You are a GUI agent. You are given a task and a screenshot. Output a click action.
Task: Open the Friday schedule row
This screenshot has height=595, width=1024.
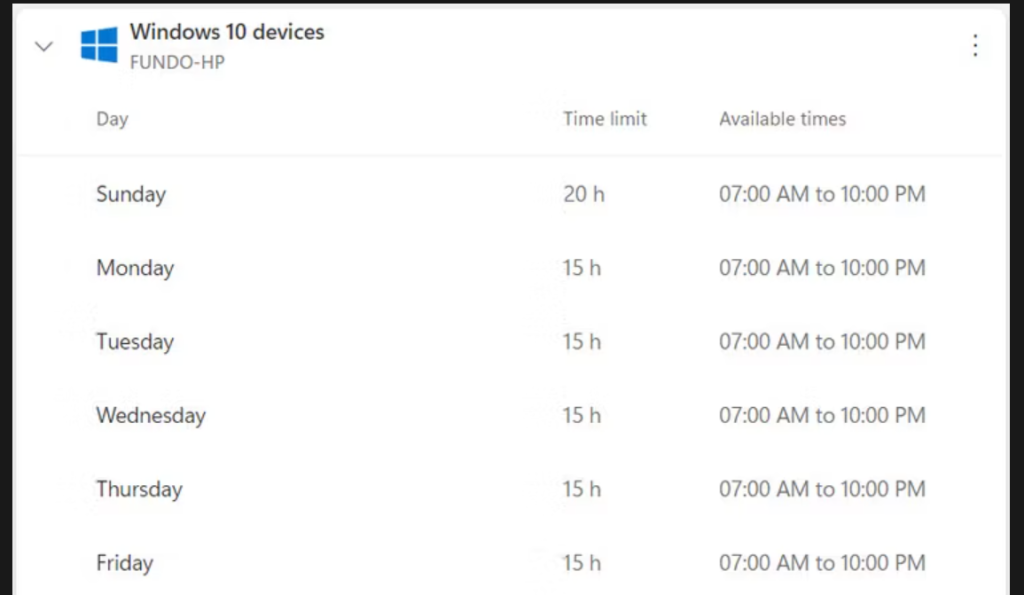point(124,563)
